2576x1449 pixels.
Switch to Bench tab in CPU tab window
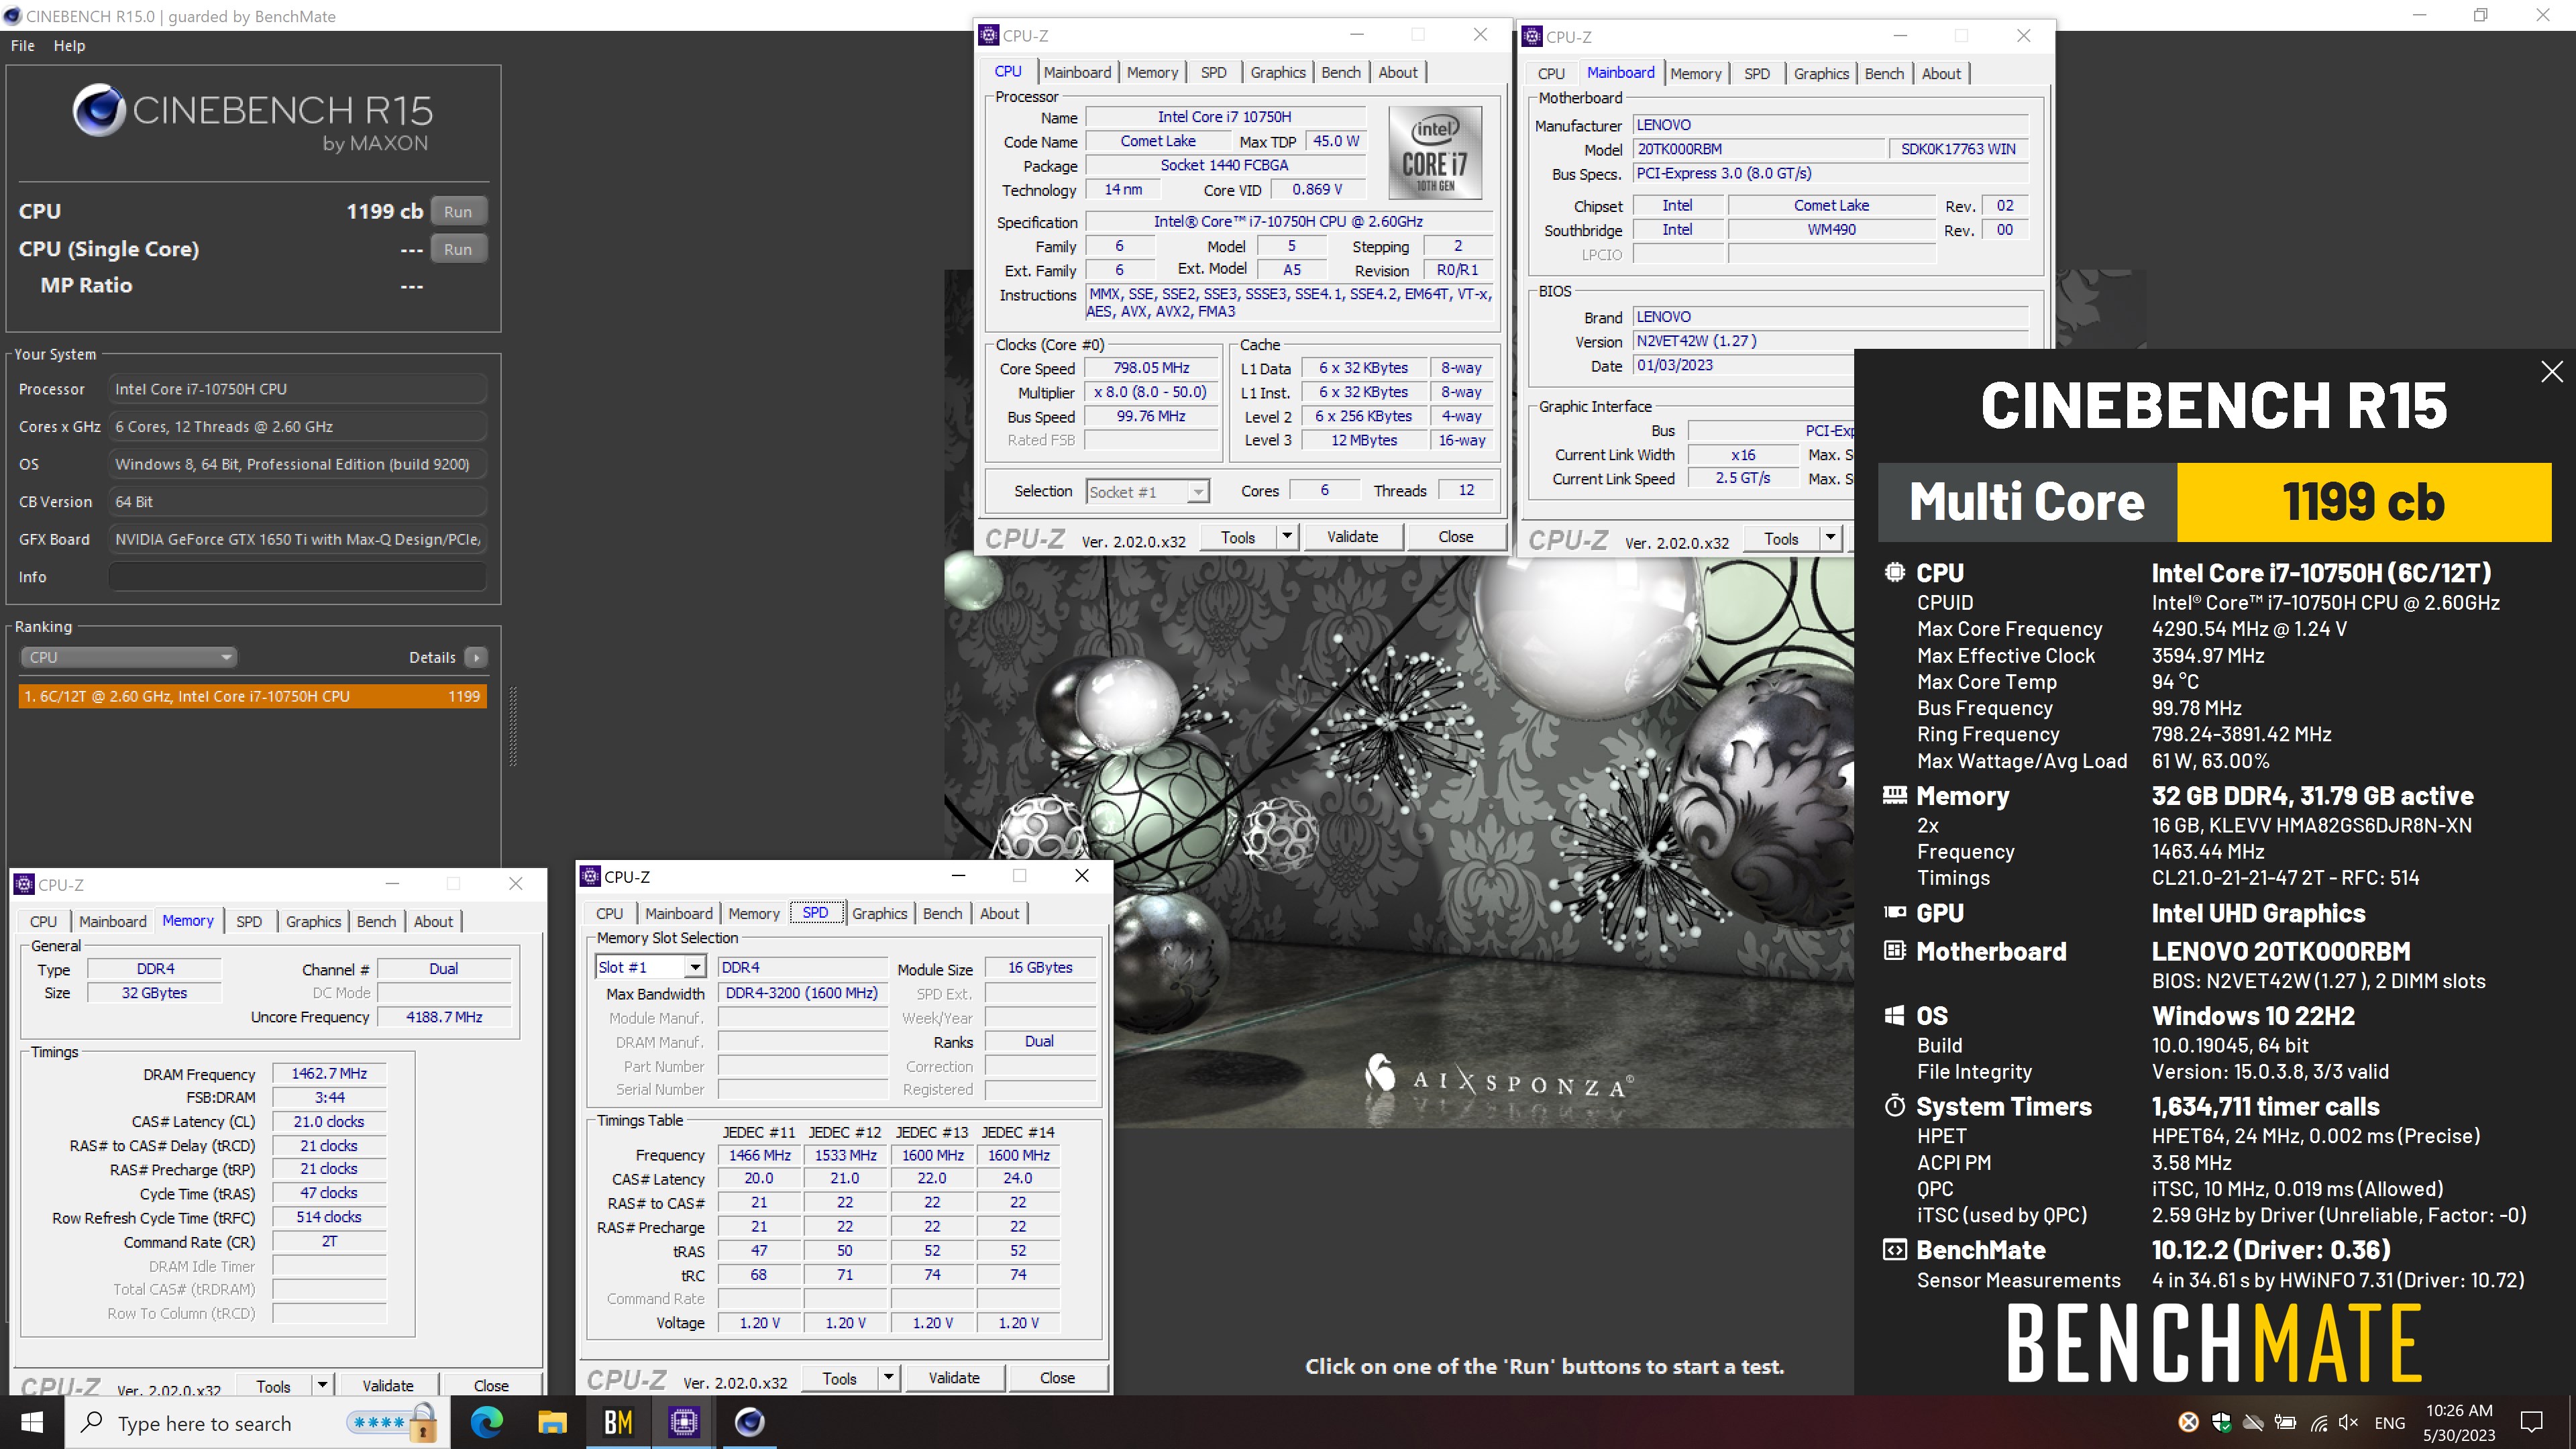point(1340,72)
